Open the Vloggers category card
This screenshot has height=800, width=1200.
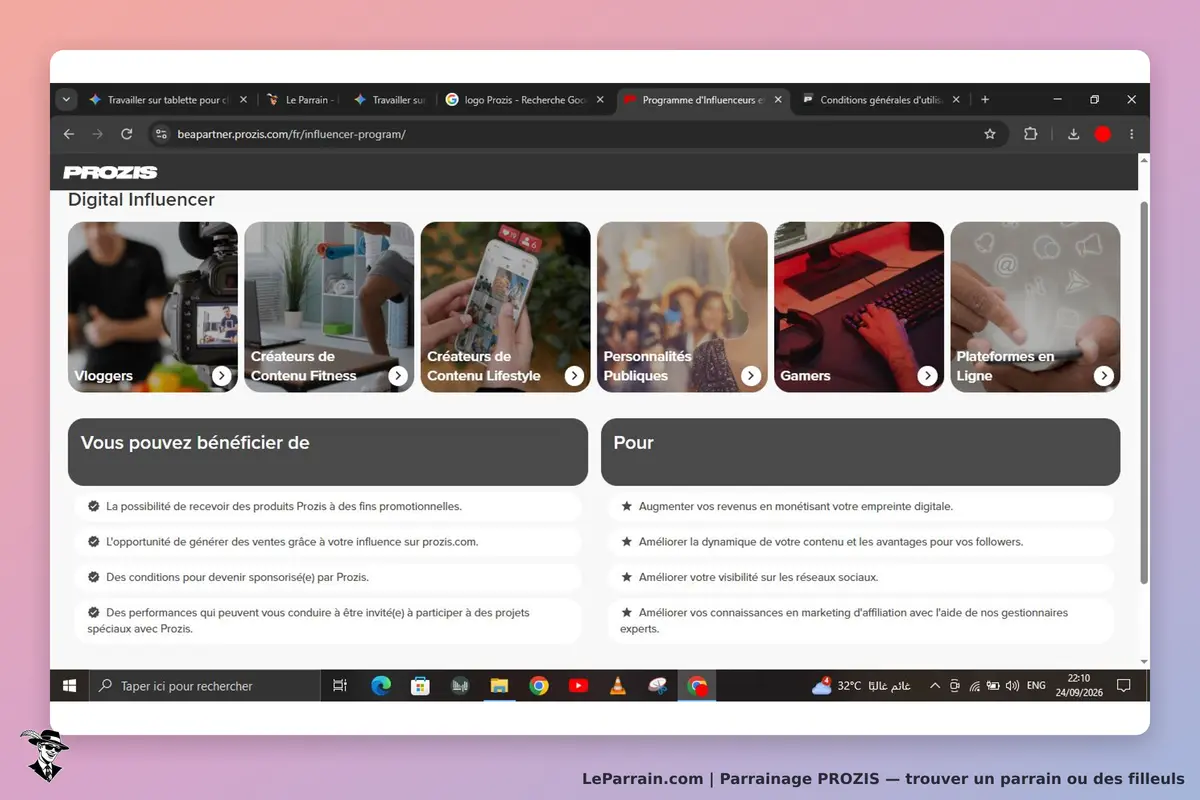pos(153,307)
